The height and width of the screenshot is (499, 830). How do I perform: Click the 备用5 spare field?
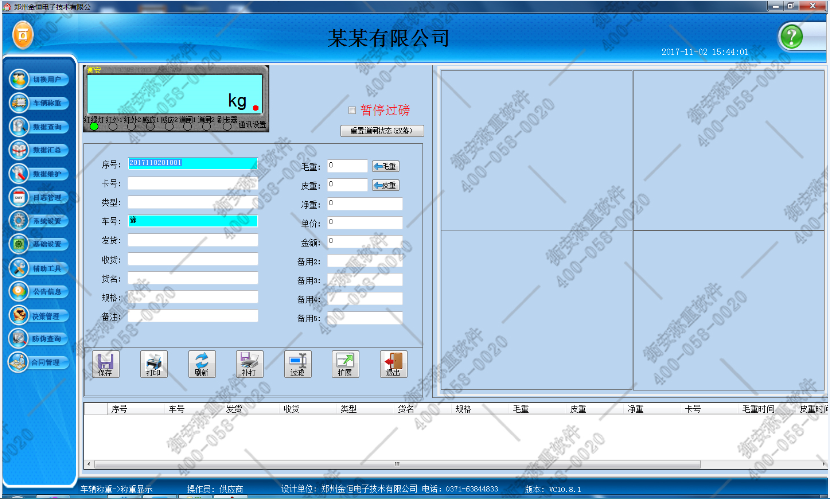[x=365, y=318]
